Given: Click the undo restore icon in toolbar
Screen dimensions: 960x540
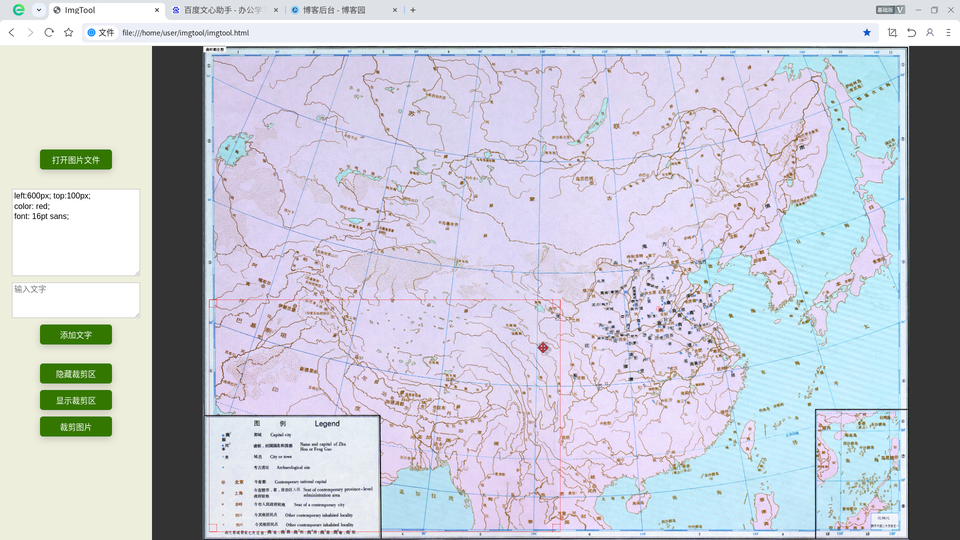Looking at the screenshot, I should [912, 32].
